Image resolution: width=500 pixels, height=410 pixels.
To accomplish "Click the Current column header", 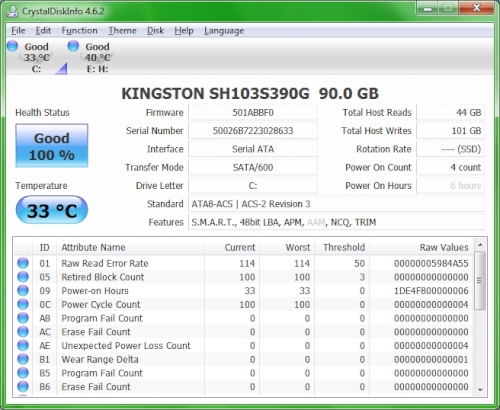I will 232,247.
